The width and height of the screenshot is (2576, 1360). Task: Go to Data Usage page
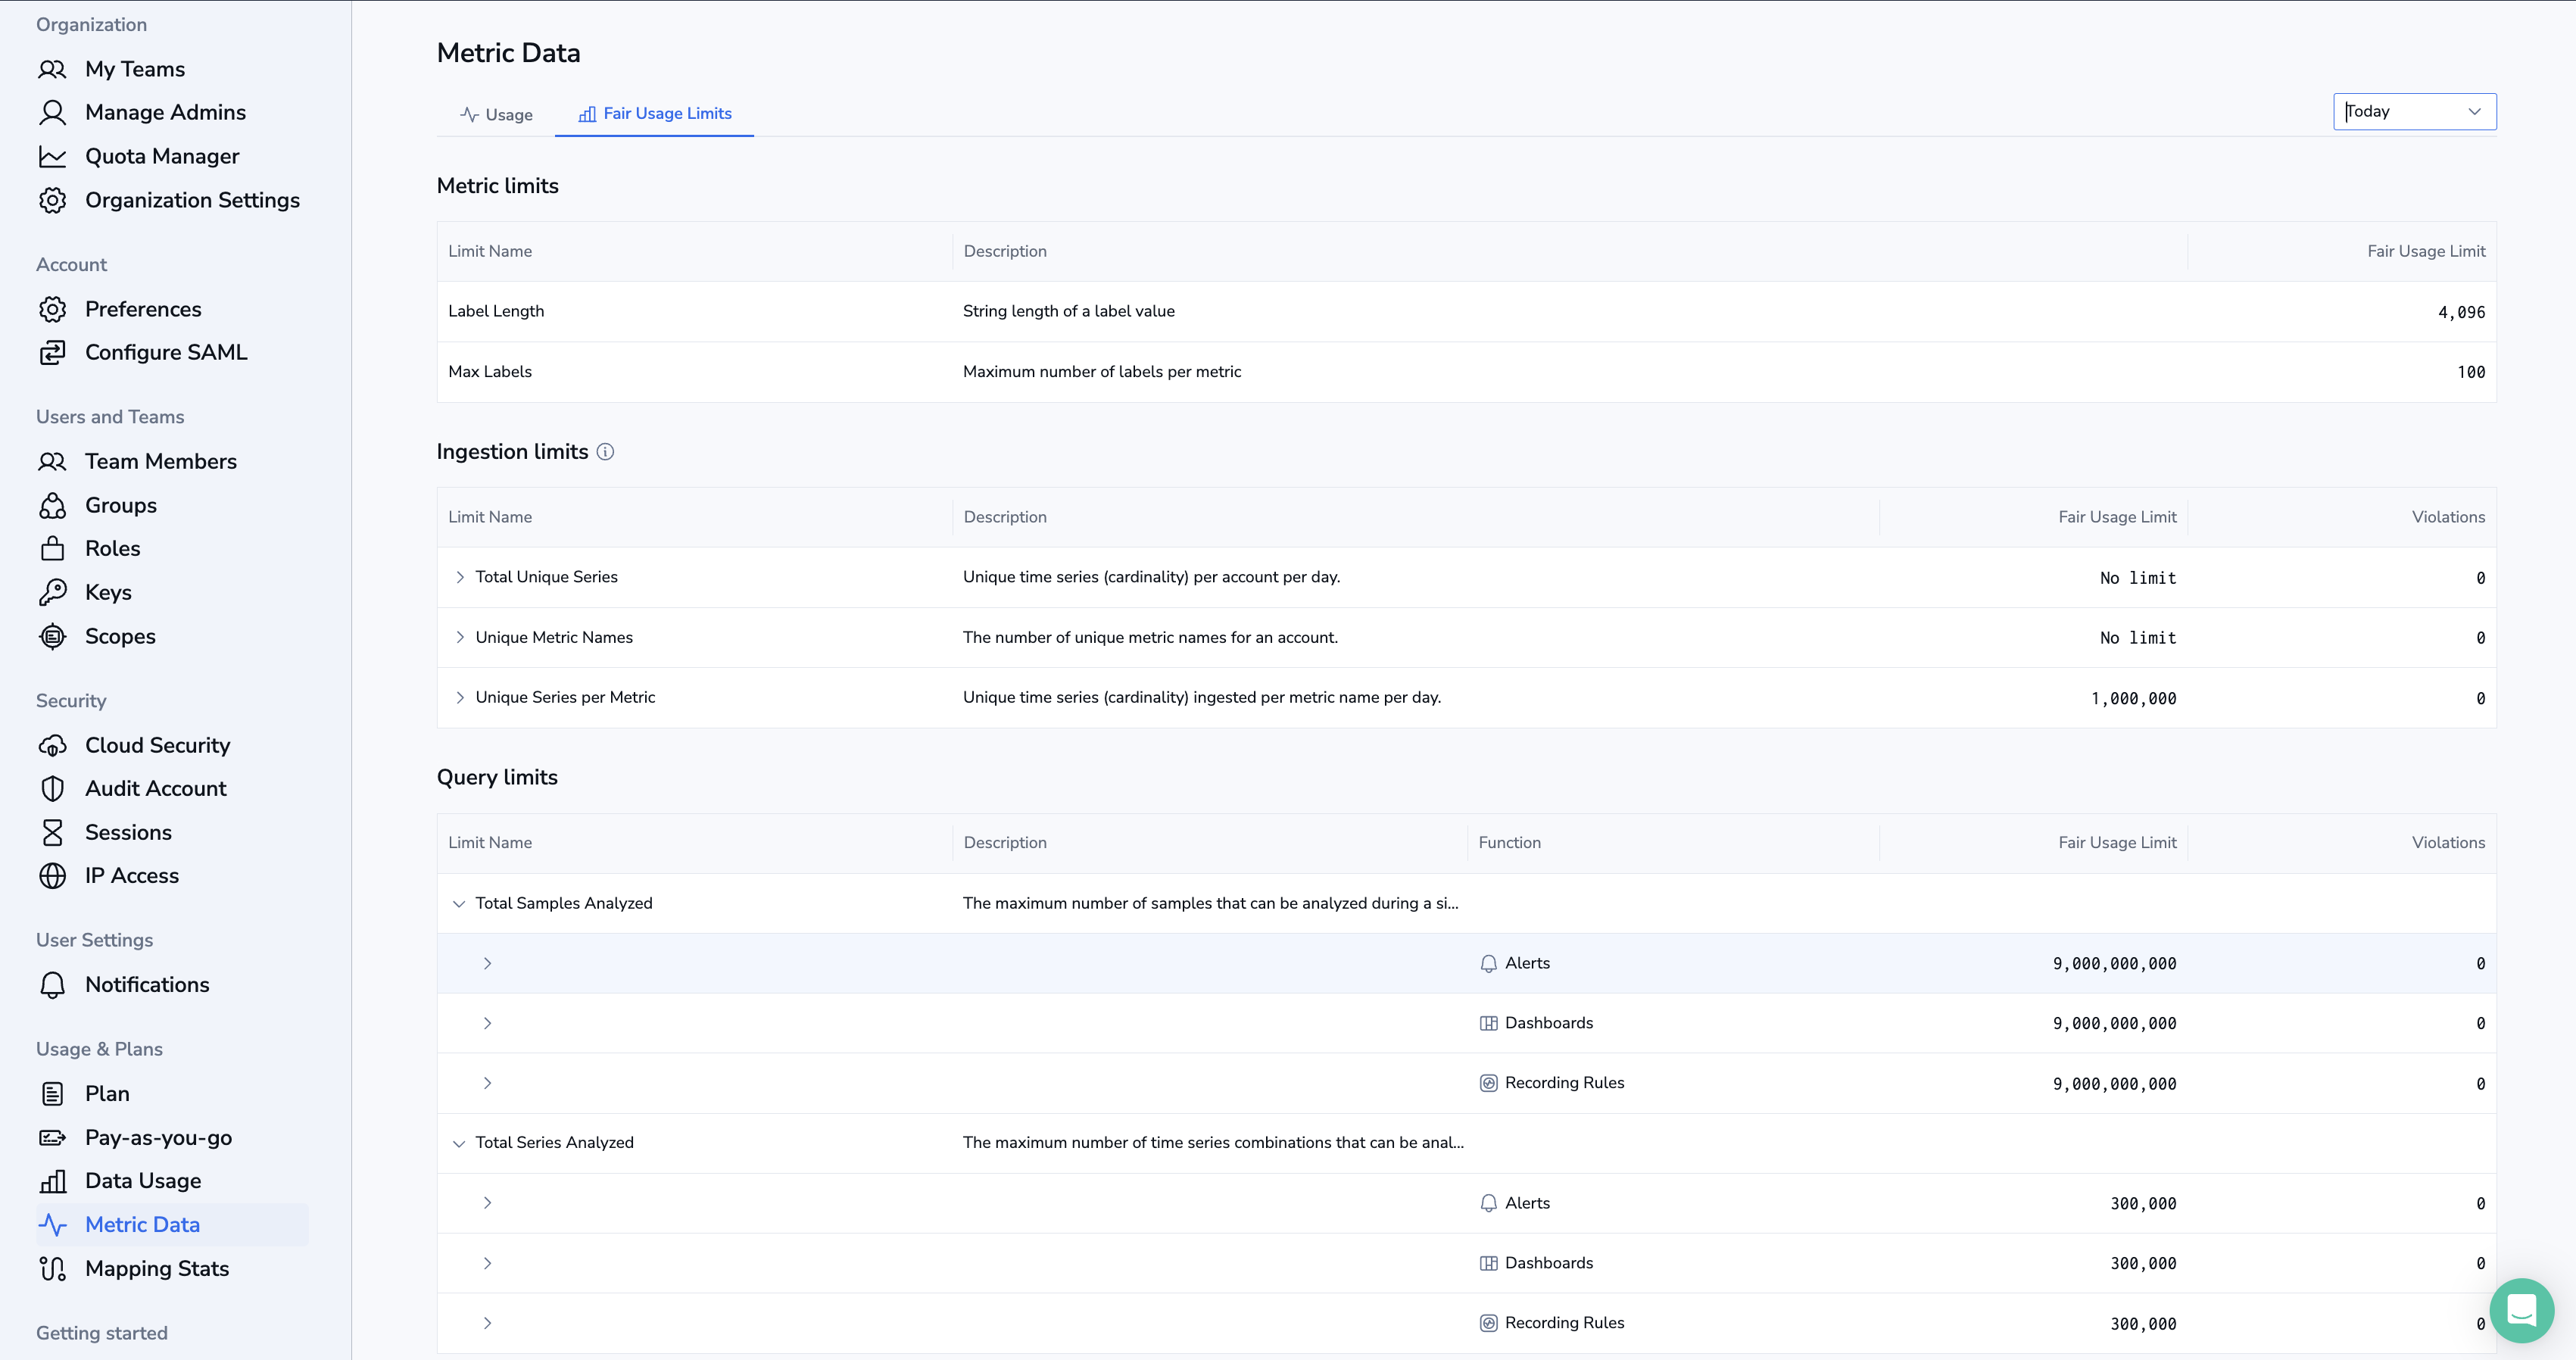pyautogui.click(x=143, y=1181)
